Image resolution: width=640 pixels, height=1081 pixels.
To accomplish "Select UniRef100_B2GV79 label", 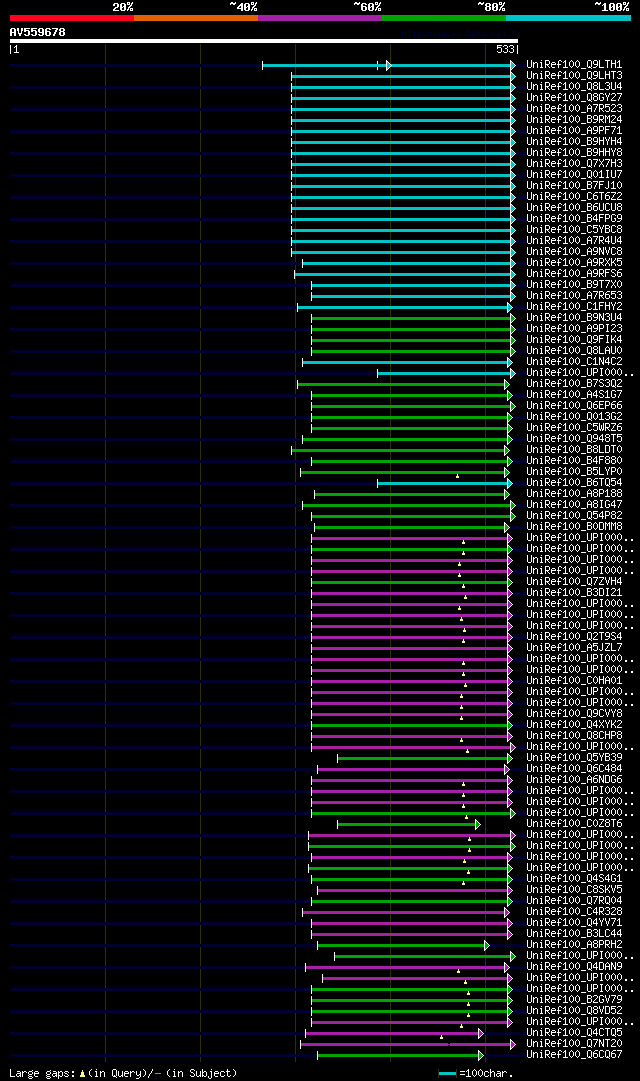I will (574, 1000).
